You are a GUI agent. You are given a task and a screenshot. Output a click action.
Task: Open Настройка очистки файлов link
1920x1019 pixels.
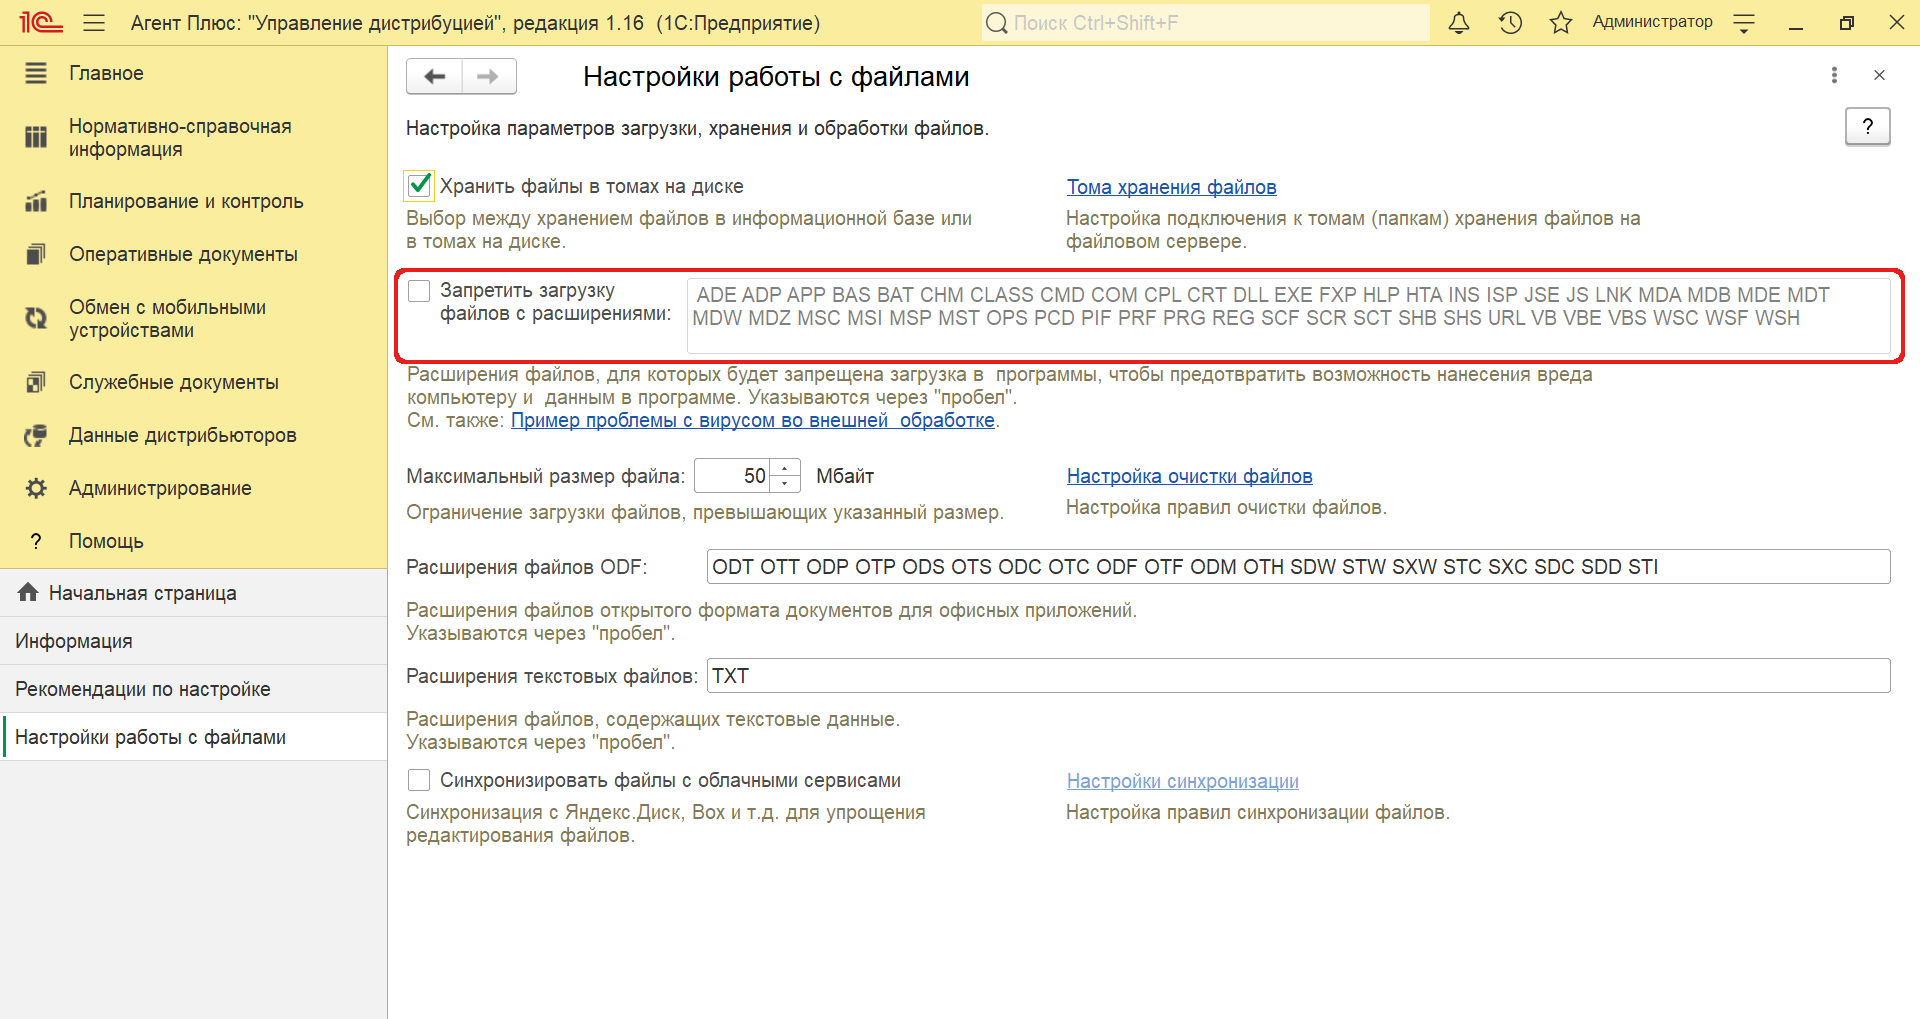point(1189,476)
